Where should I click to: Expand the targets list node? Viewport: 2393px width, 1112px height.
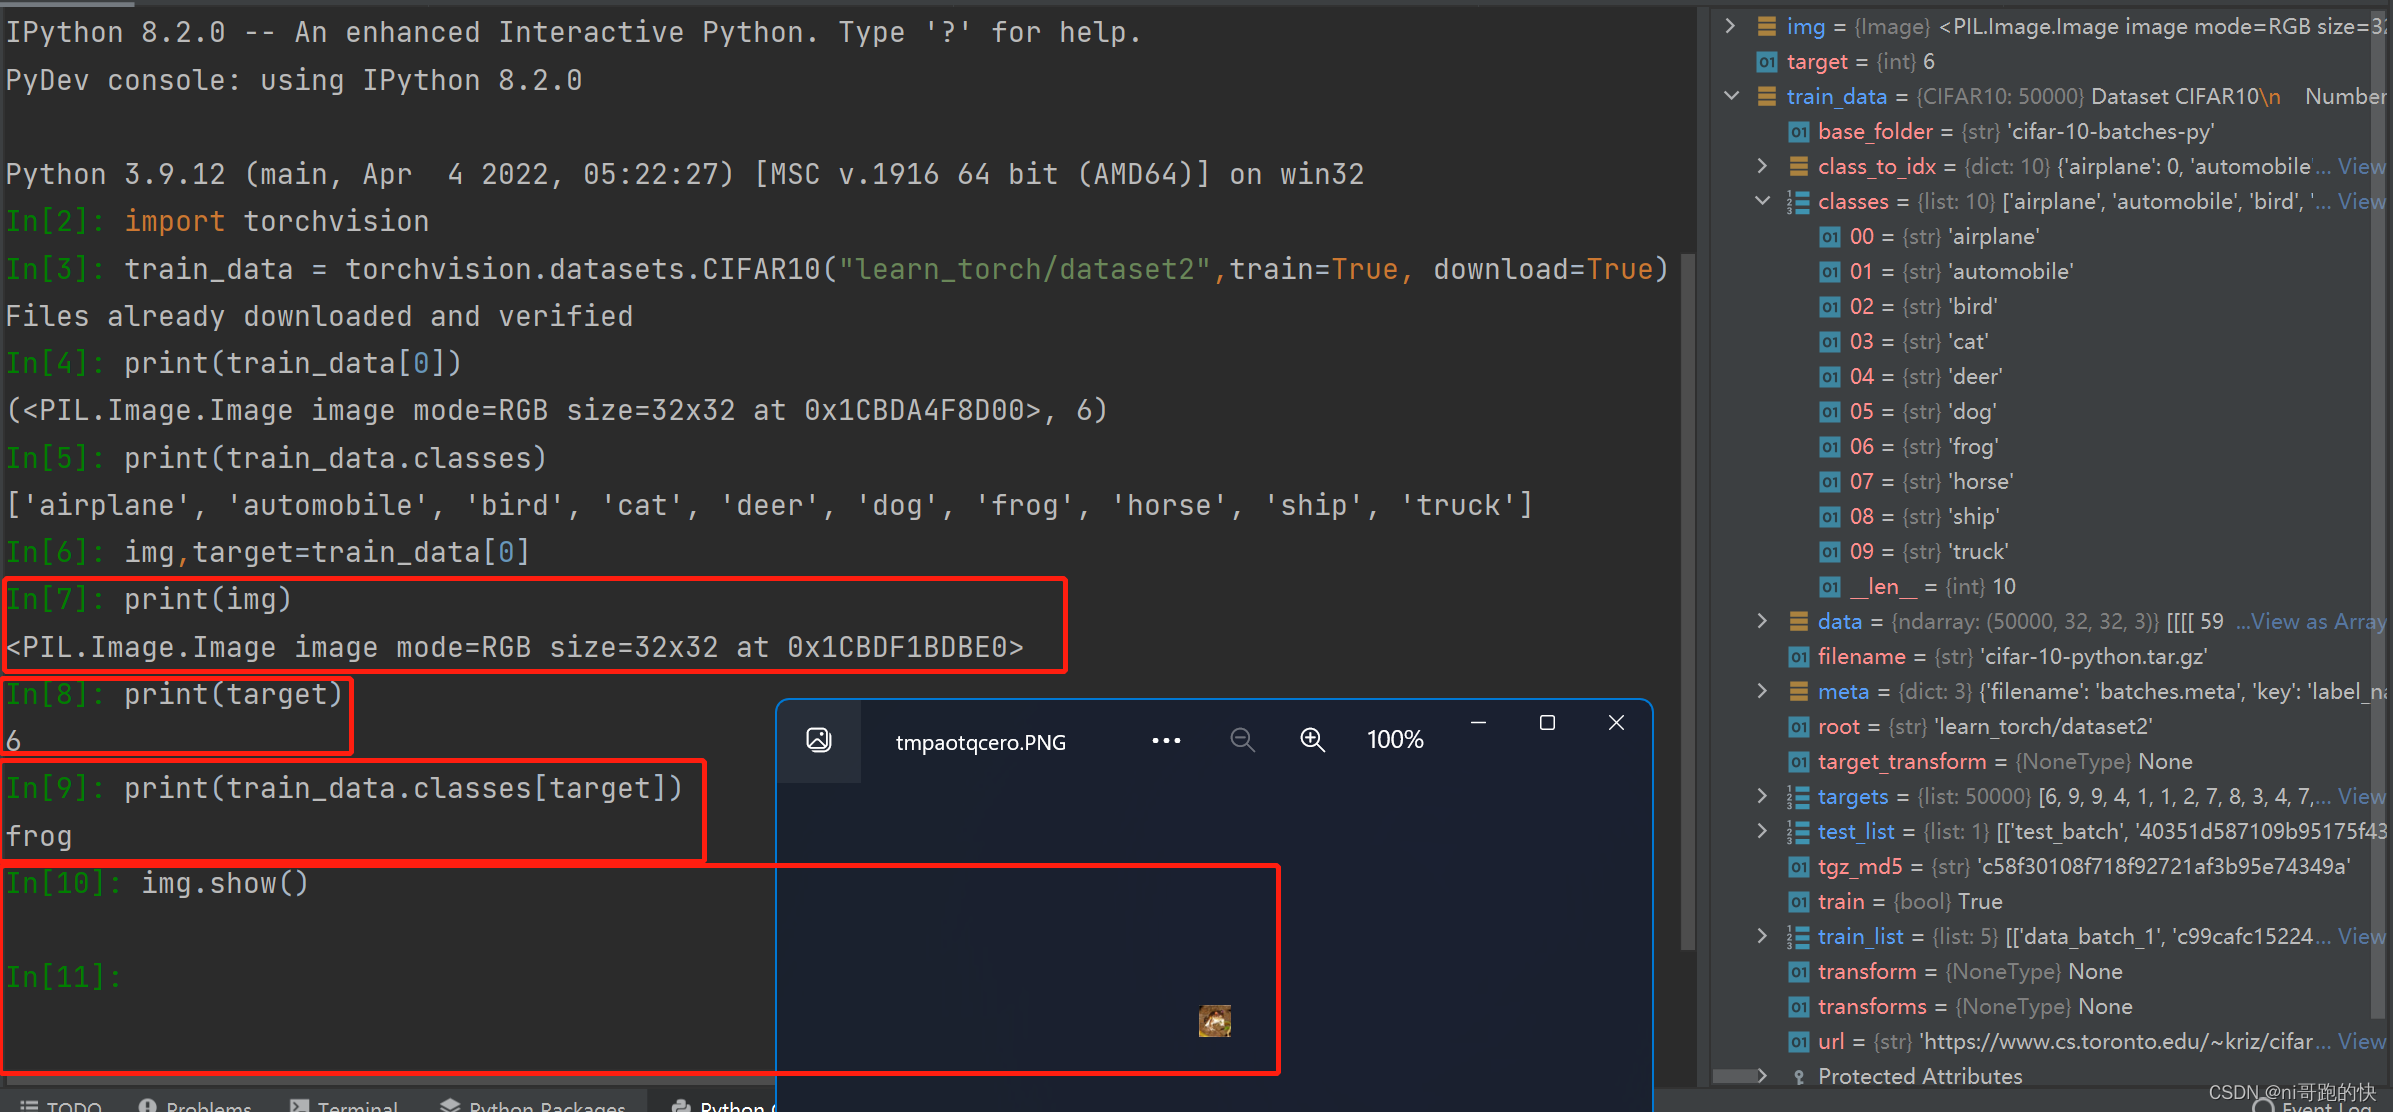(1763, 796)
